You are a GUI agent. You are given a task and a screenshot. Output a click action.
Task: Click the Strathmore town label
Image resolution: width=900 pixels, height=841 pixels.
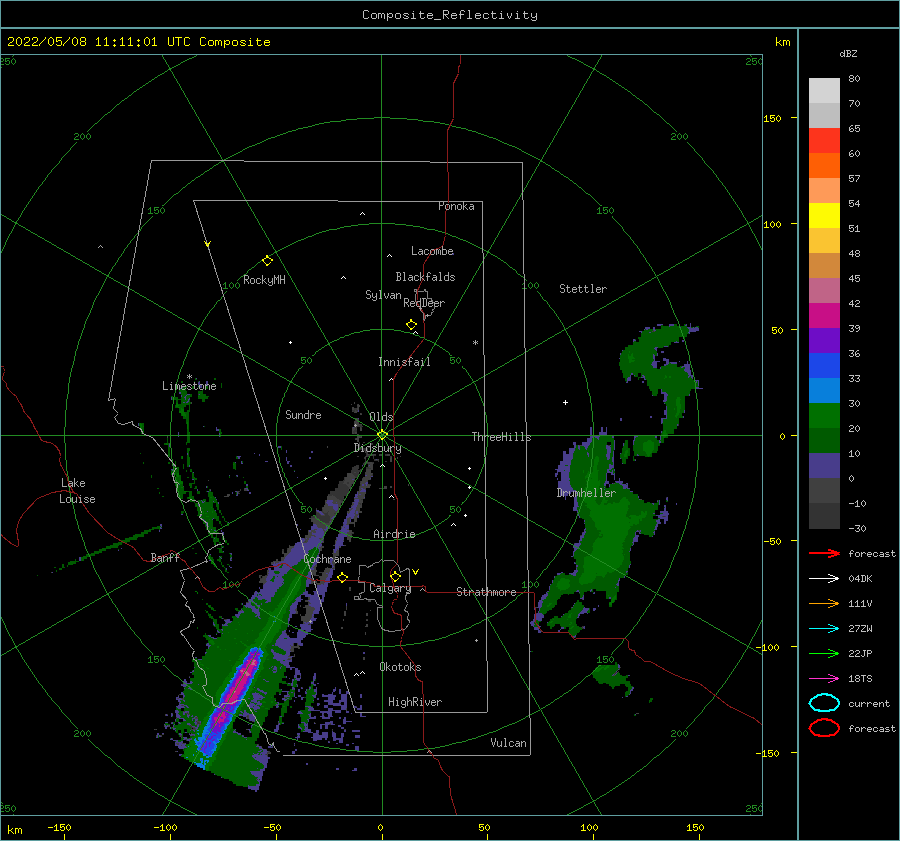click(486, 592)
